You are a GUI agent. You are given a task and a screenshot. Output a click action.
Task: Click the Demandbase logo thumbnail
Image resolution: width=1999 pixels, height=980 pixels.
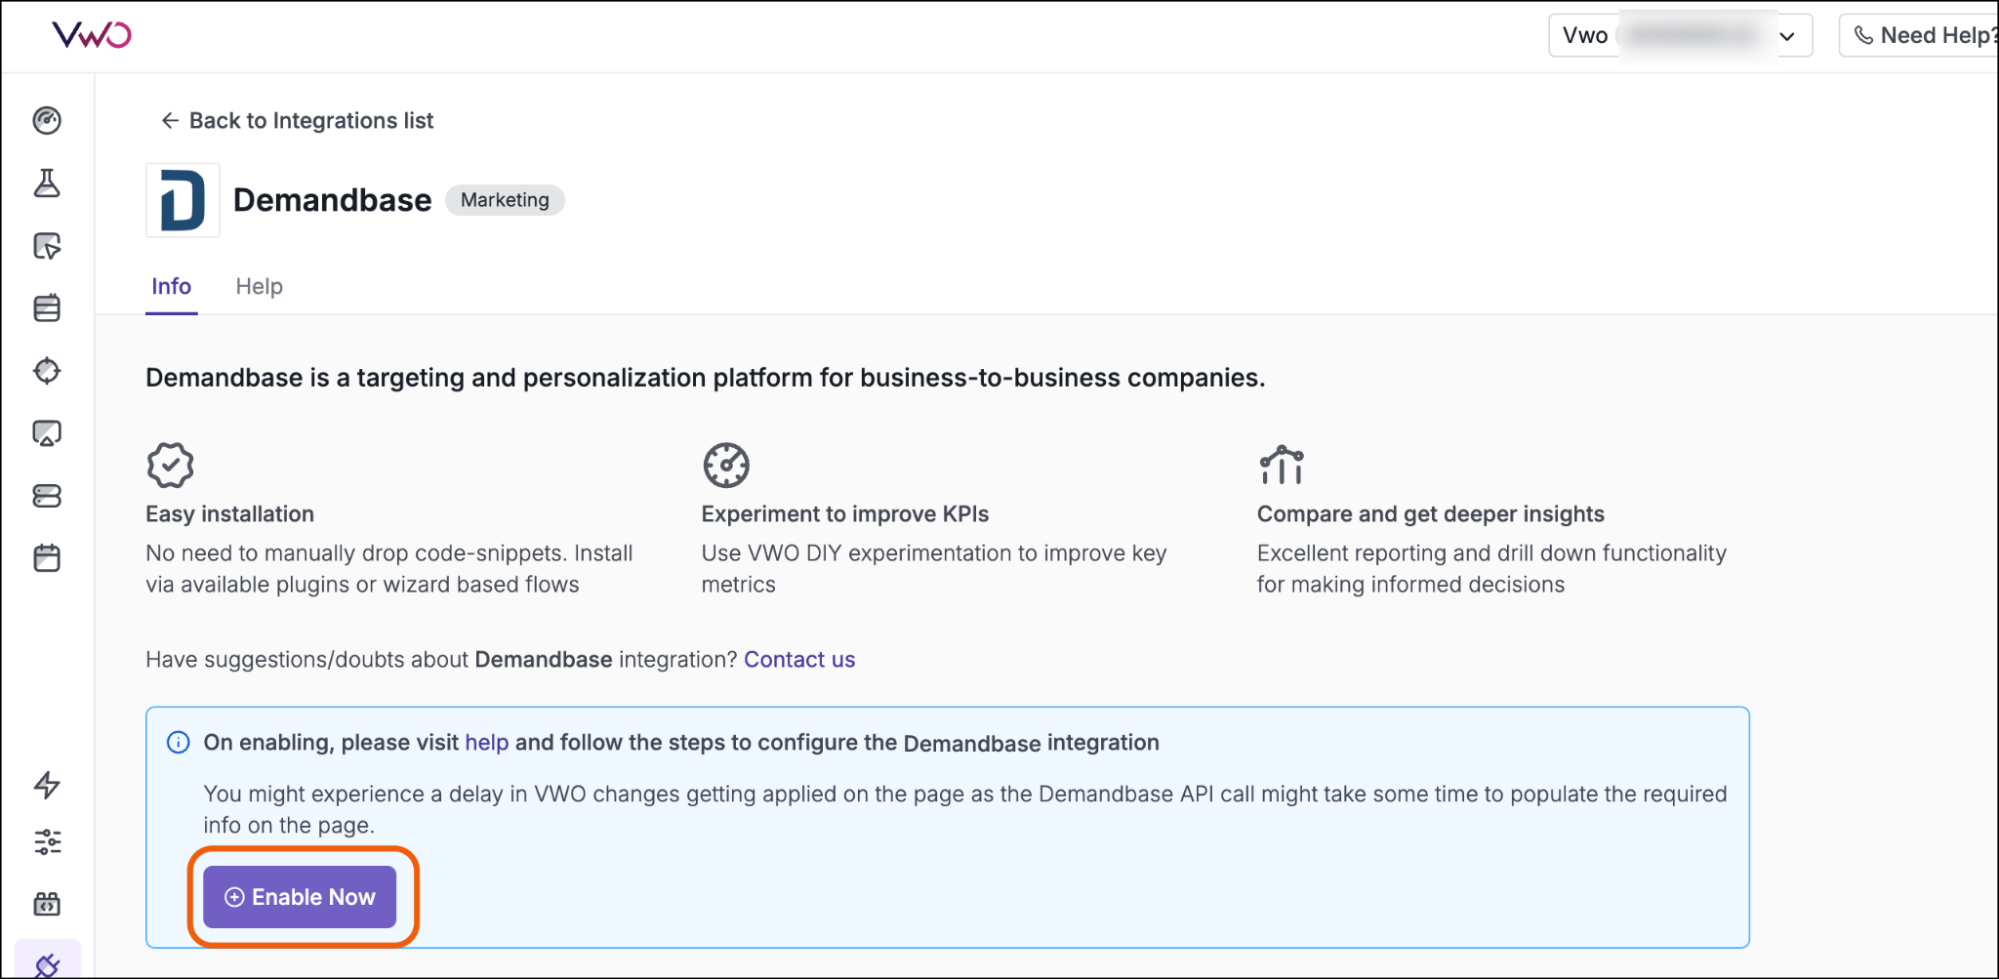(x=183, y=200)
